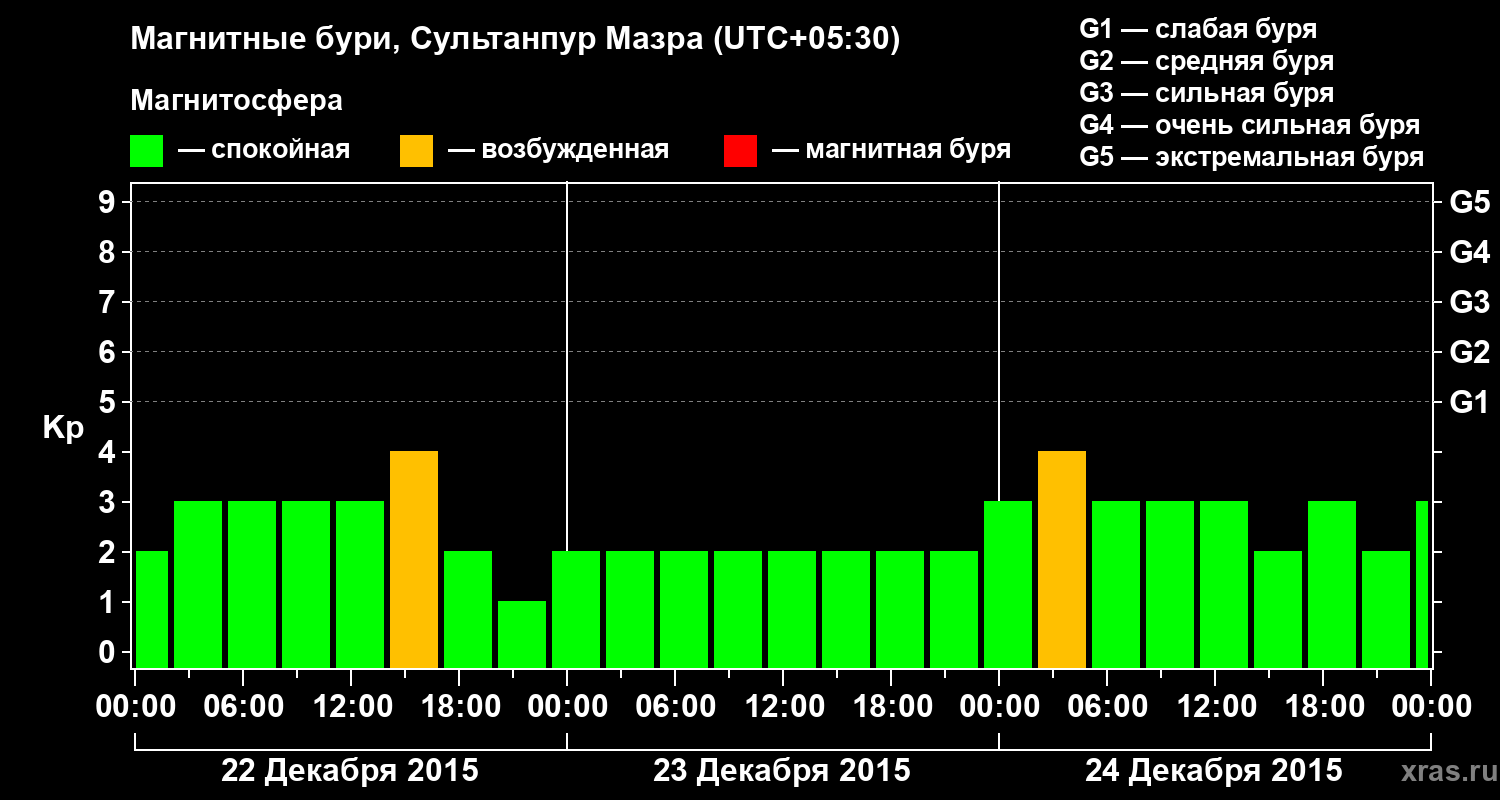
Task: Click the 'Магнитосфера' heading
Action: (x=236, y=101)
